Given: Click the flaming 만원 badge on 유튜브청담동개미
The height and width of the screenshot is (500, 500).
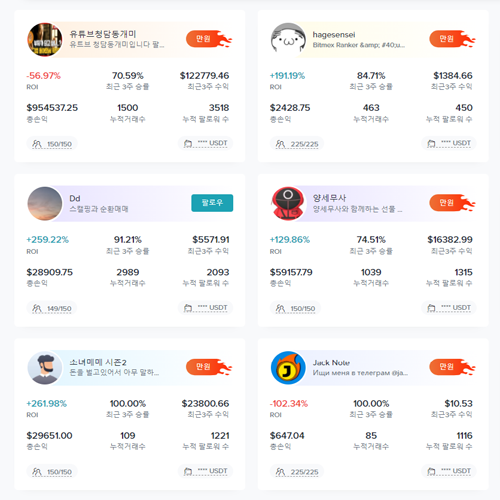Looking at the screenshot, I should point(209,39).
